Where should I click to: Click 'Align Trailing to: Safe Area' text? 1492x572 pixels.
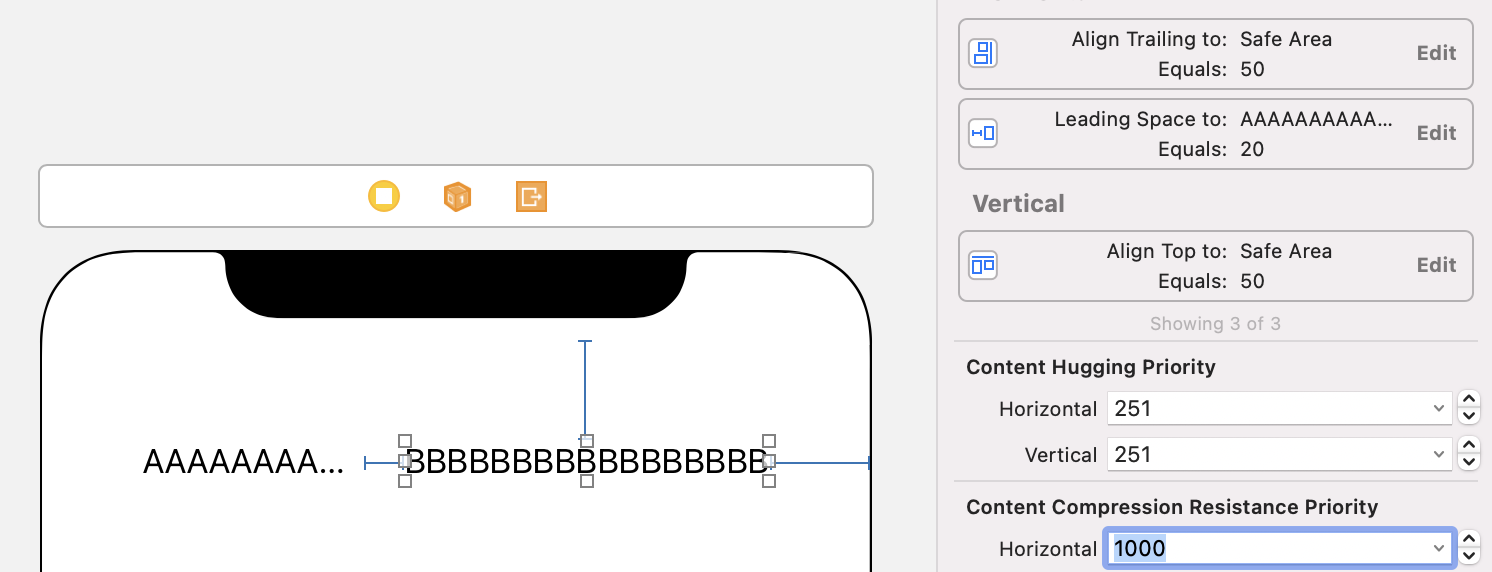[x=1202, y=39]
